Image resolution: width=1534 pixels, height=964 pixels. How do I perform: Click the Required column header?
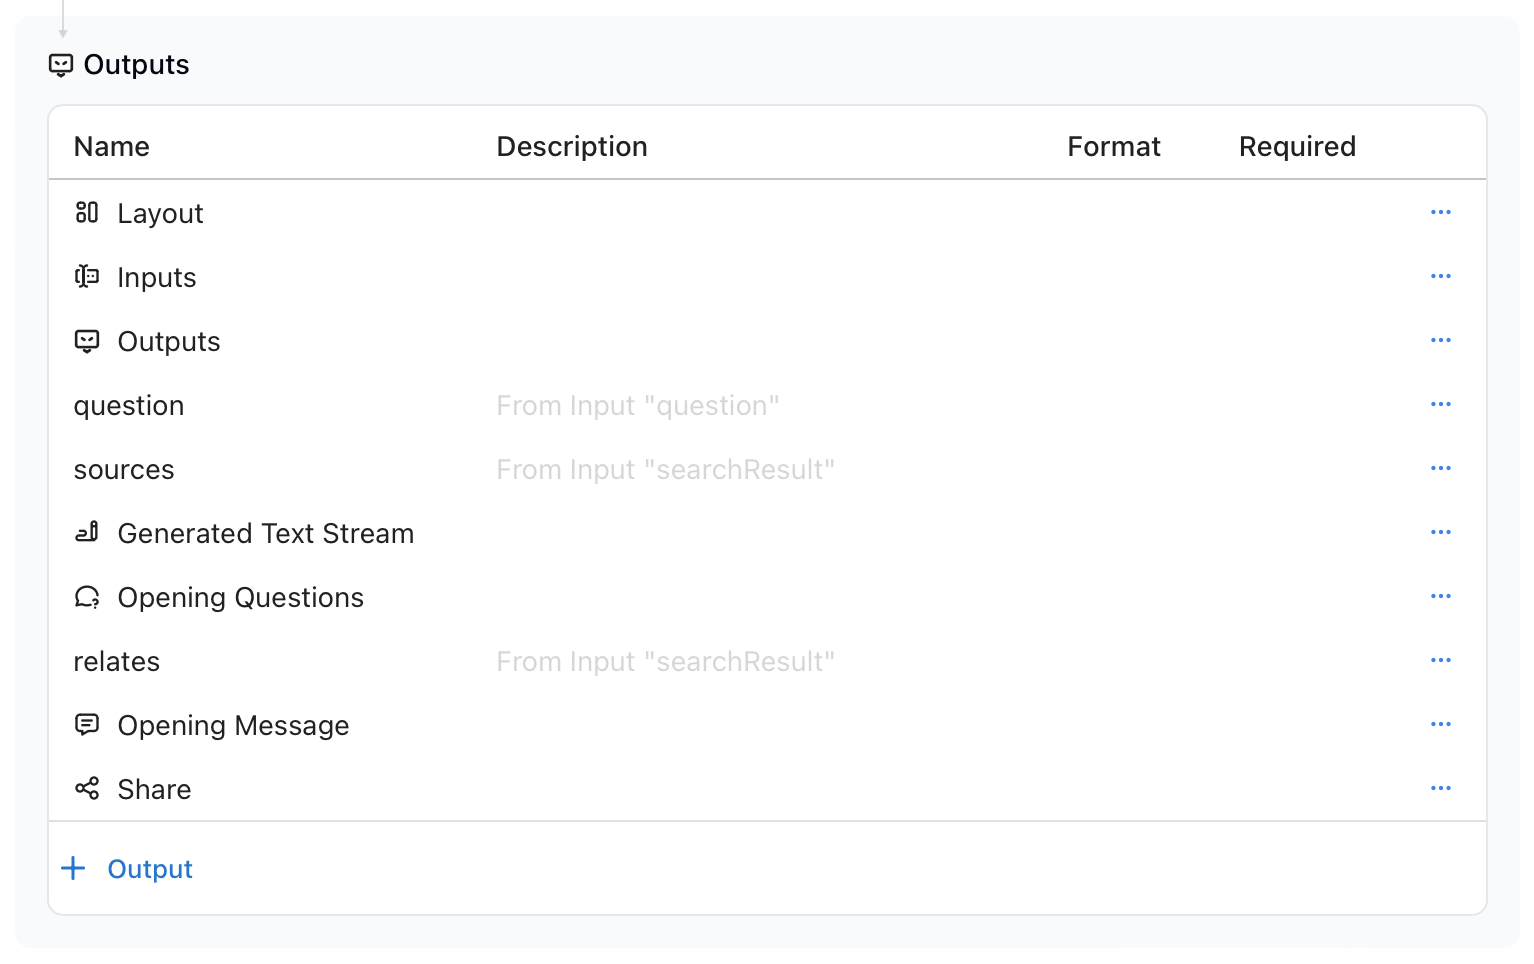click(1297, 147)
